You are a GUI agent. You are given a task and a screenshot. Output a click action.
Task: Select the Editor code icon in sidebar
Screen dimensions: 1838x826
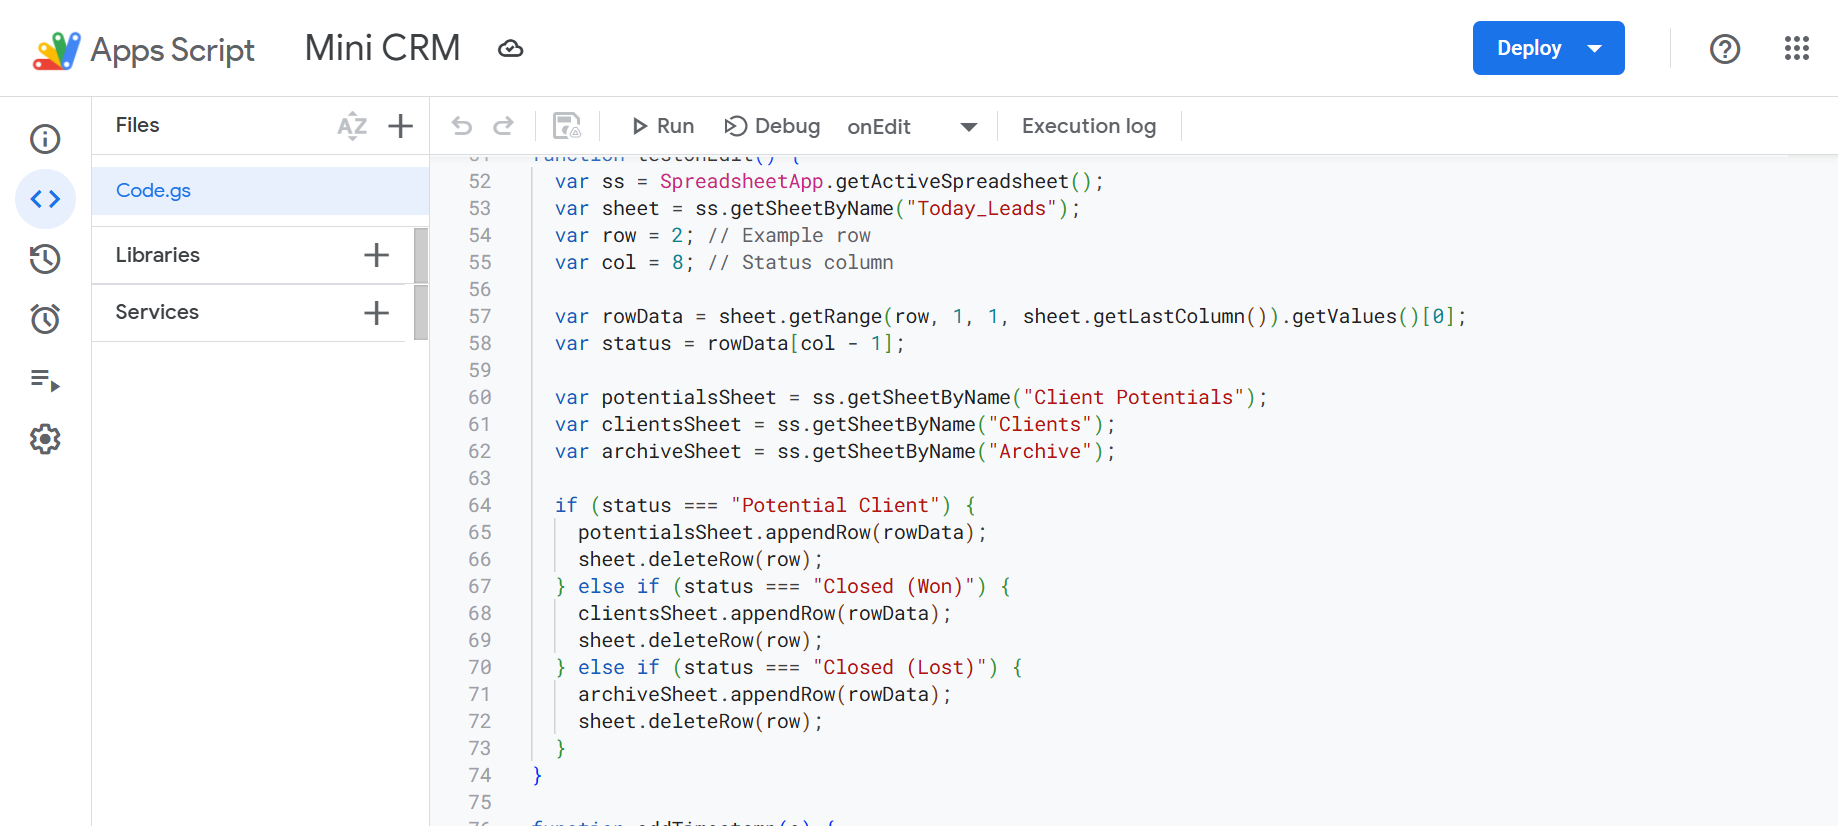pos(45,199)
